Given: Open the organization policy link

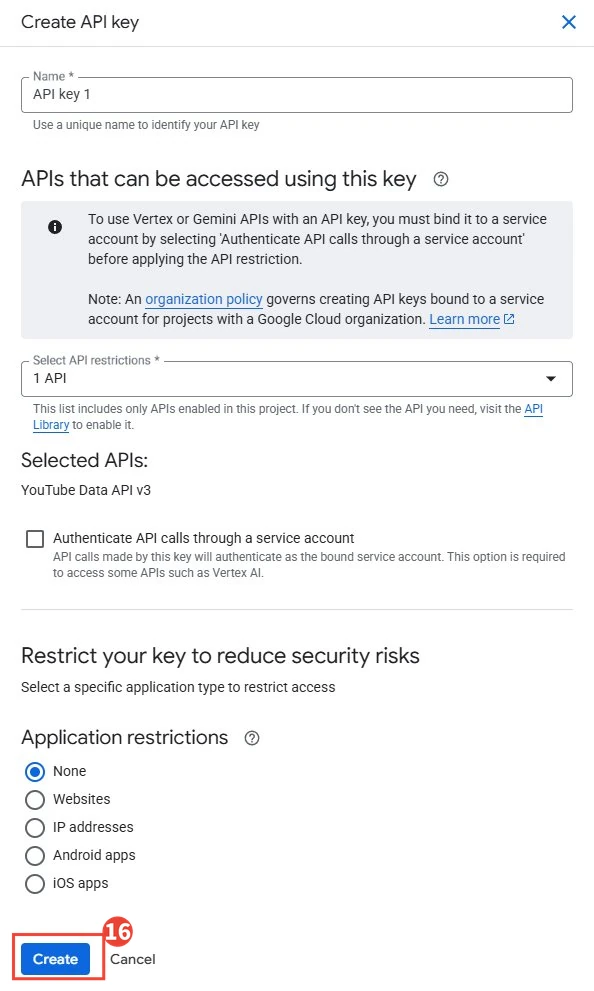Looking at the screenshot, I should [x=203, y=299].
